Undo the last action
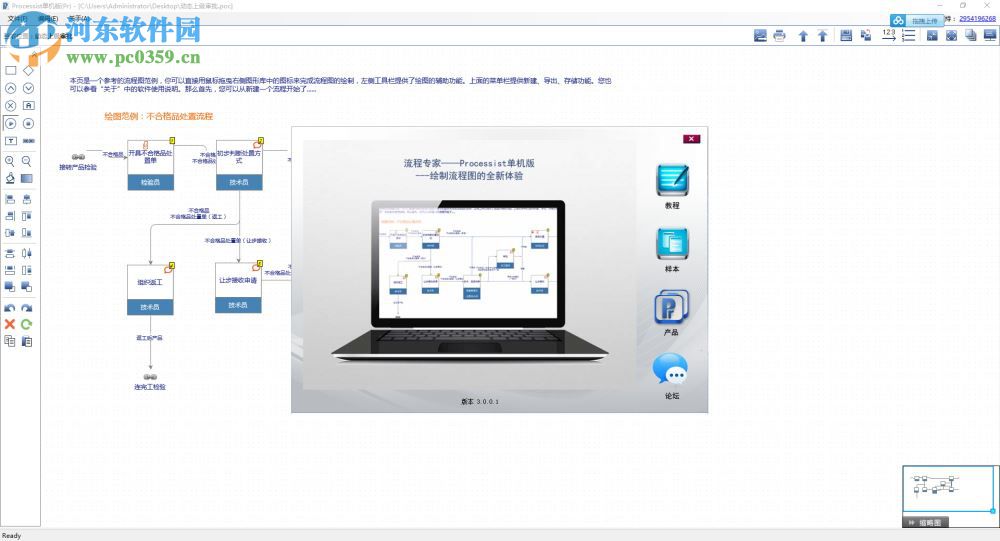 point(10,308)
